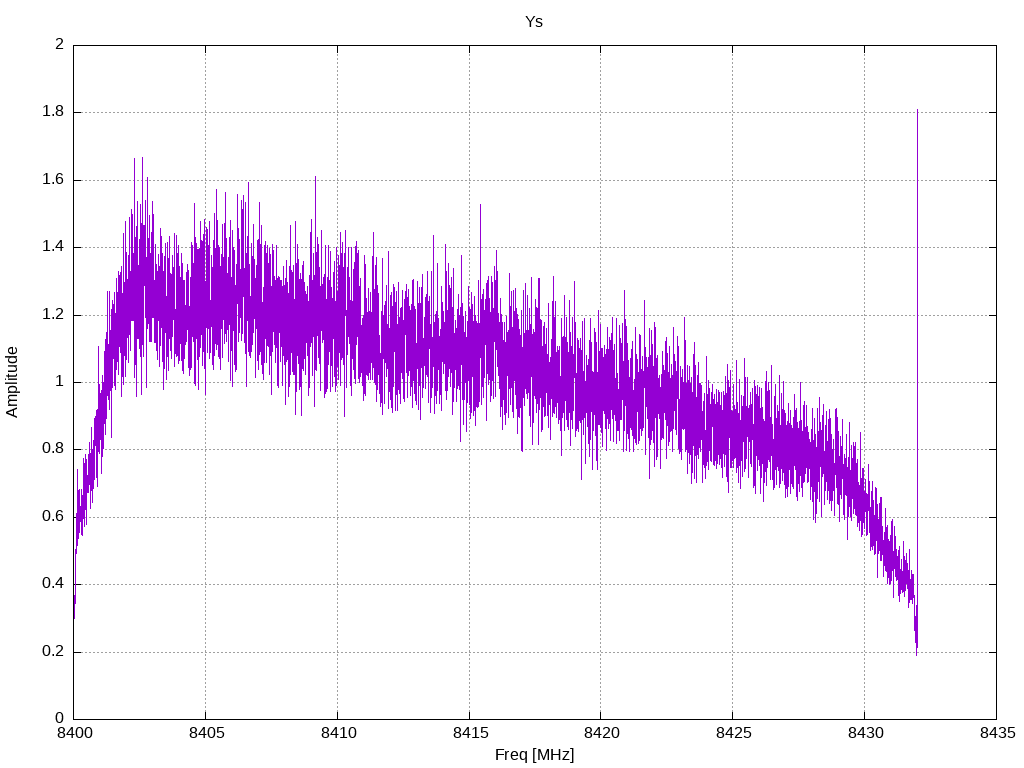Click the y-axis tick label 1.2
This screenshot has width=1024, height=768.
[x=53, y=314]
